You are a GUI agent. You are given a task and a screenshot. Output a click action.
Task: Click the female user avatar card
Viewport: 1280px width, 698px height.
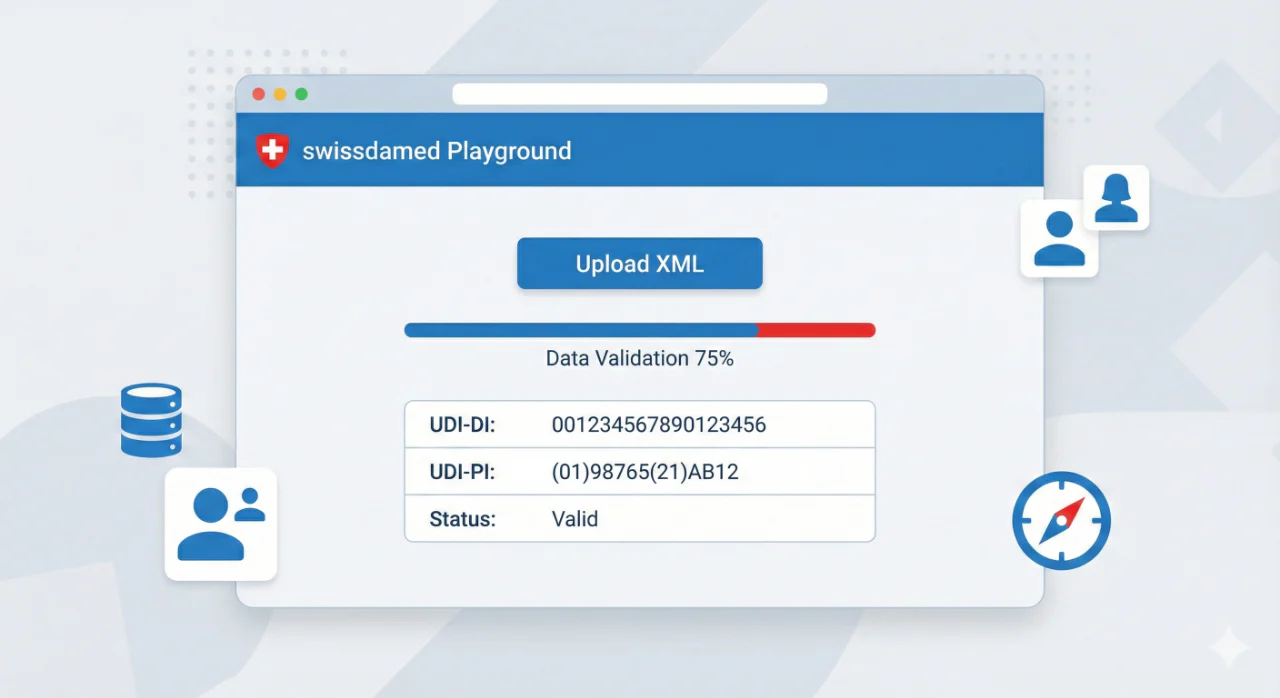click(1116, 197)
